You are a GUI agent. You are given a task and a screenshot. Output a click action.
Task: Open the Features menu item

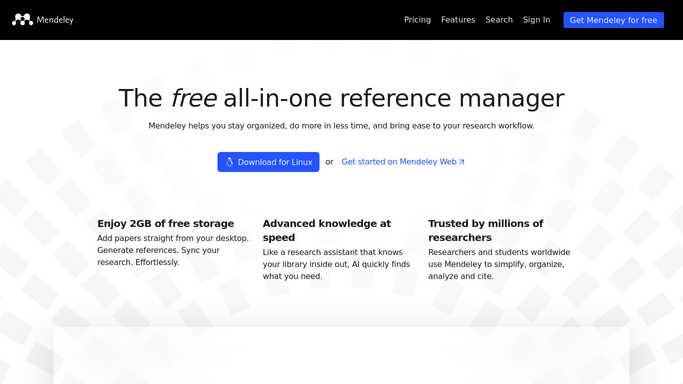(458, 20)
